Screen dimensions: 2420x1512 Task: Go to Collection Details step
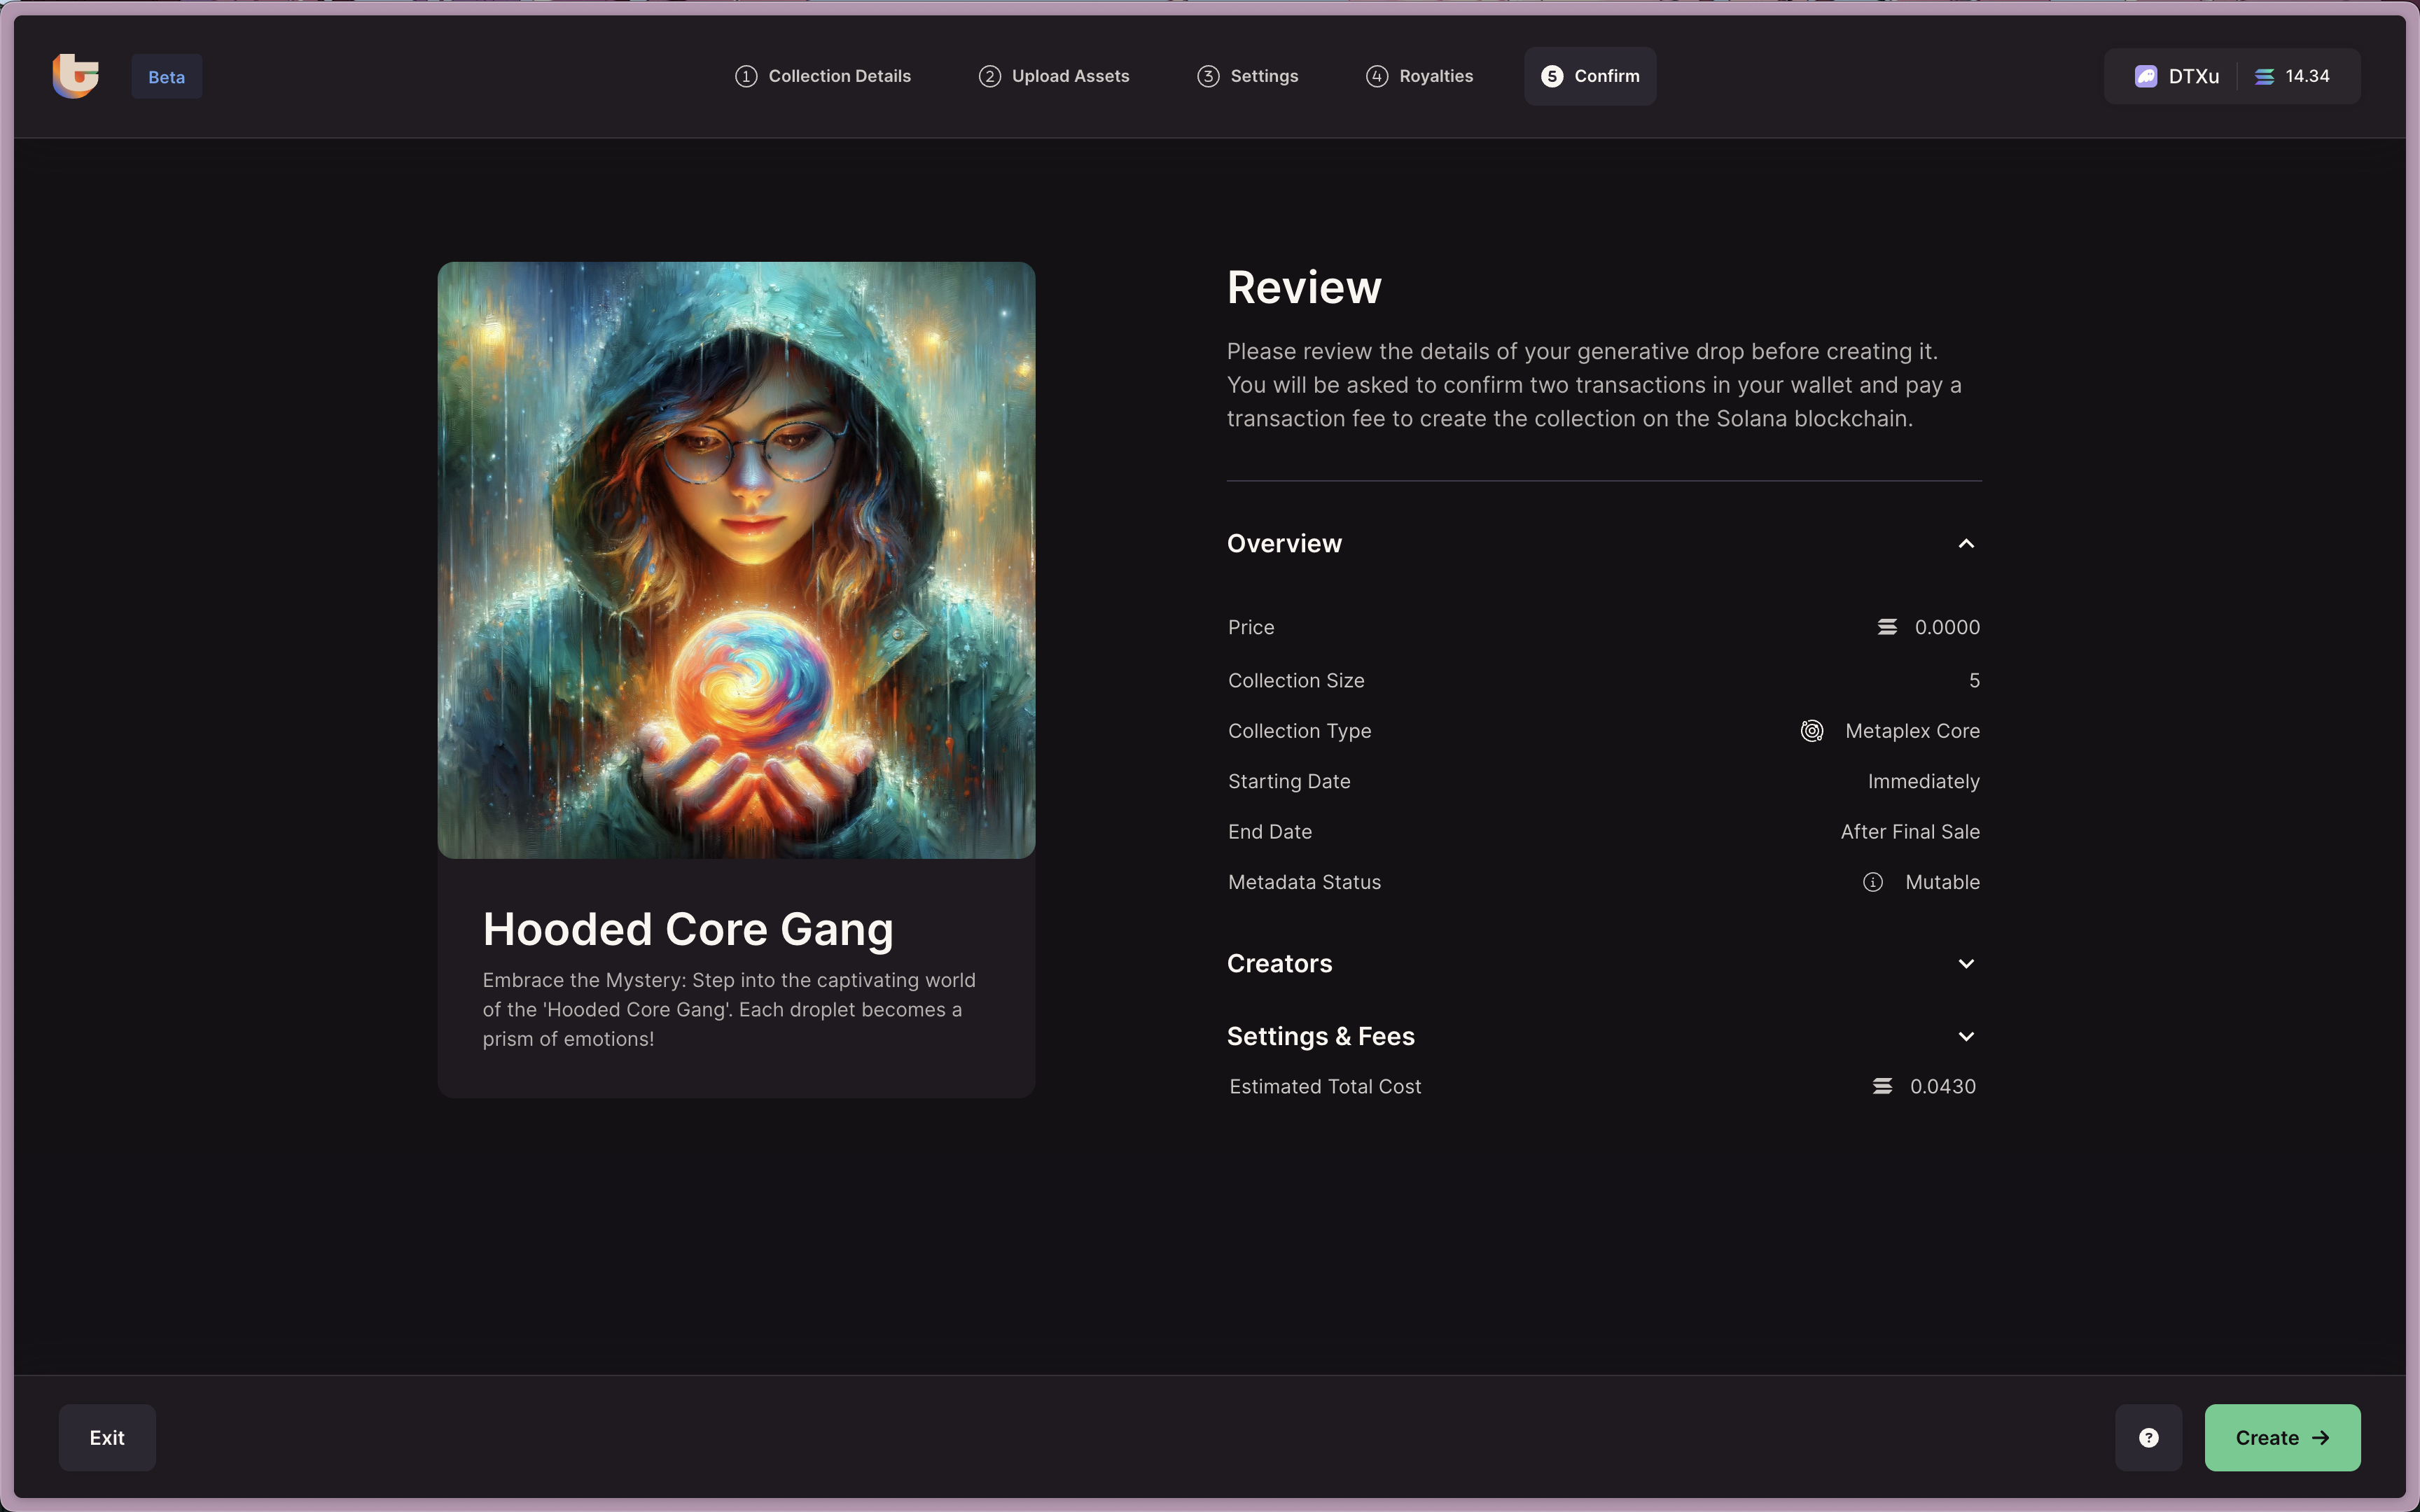point(823,76)
